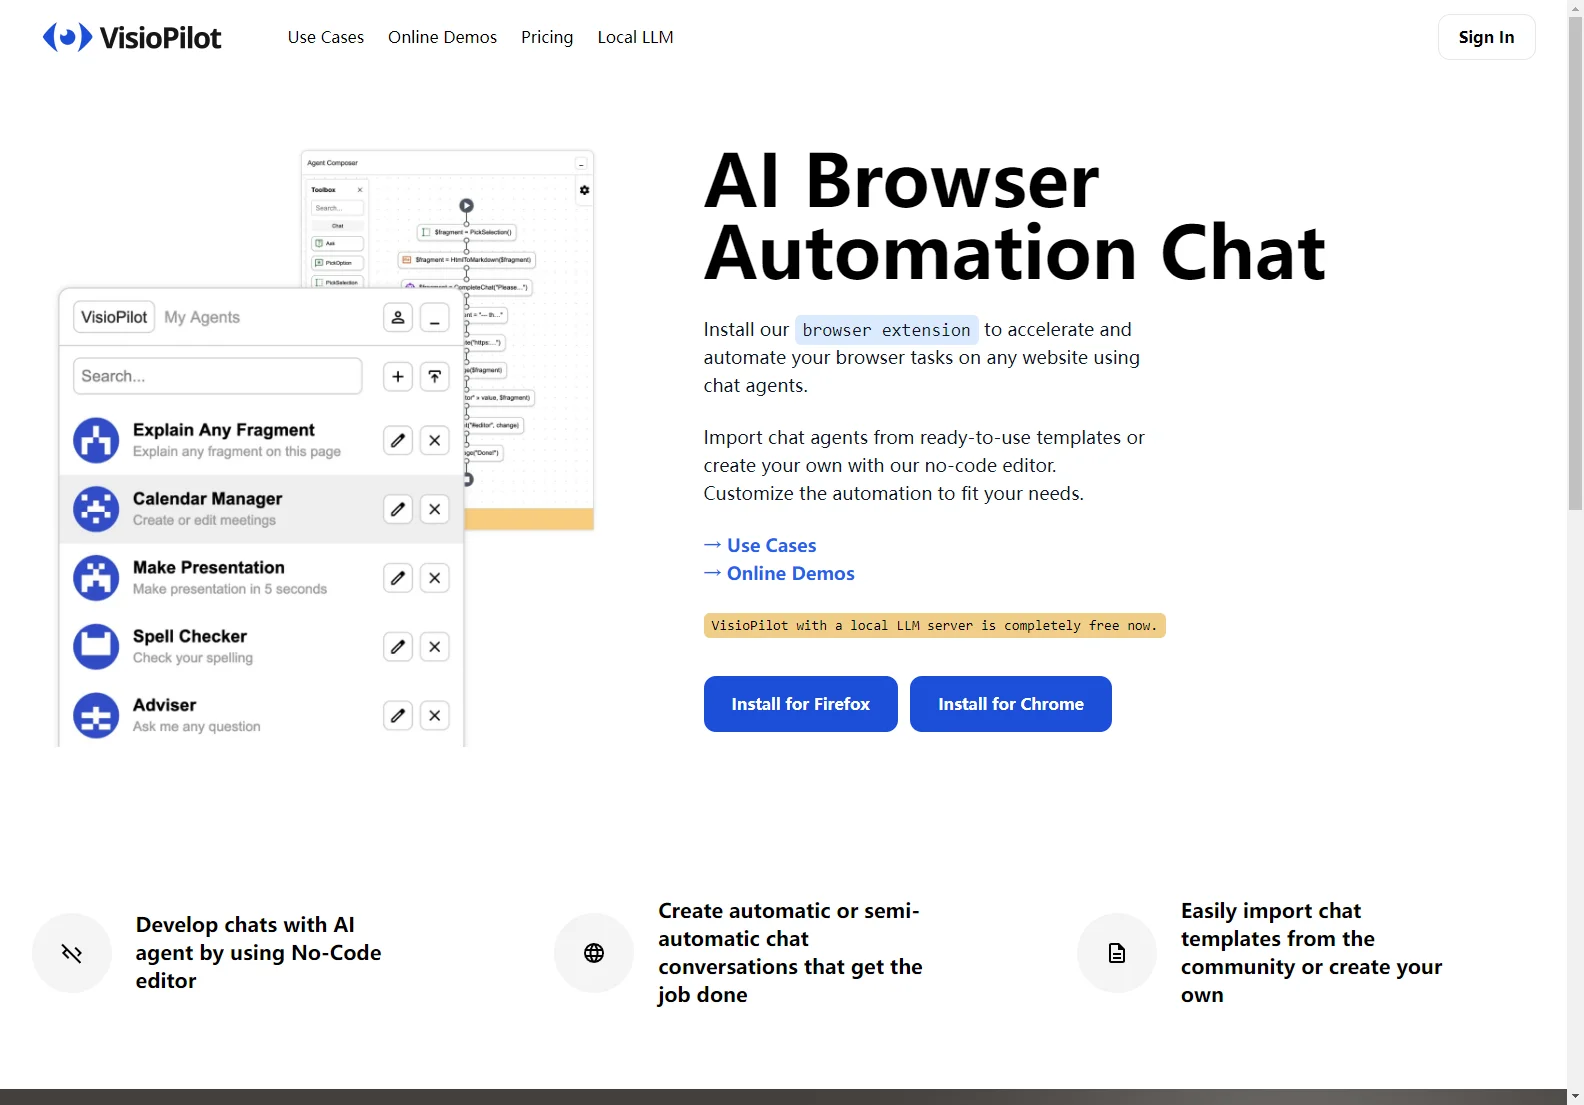
Task: Select the Spell Checker title text
Action: coord(190,636)
